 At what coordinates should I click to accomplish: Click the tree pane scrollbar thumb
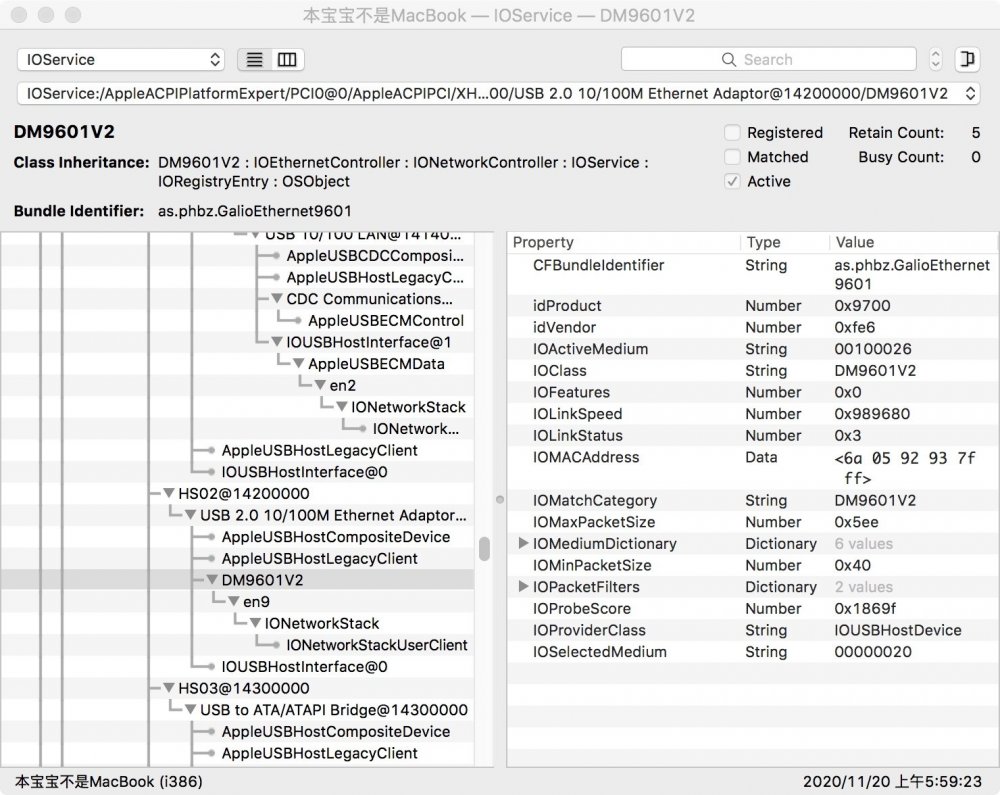(x=484, y=548)
